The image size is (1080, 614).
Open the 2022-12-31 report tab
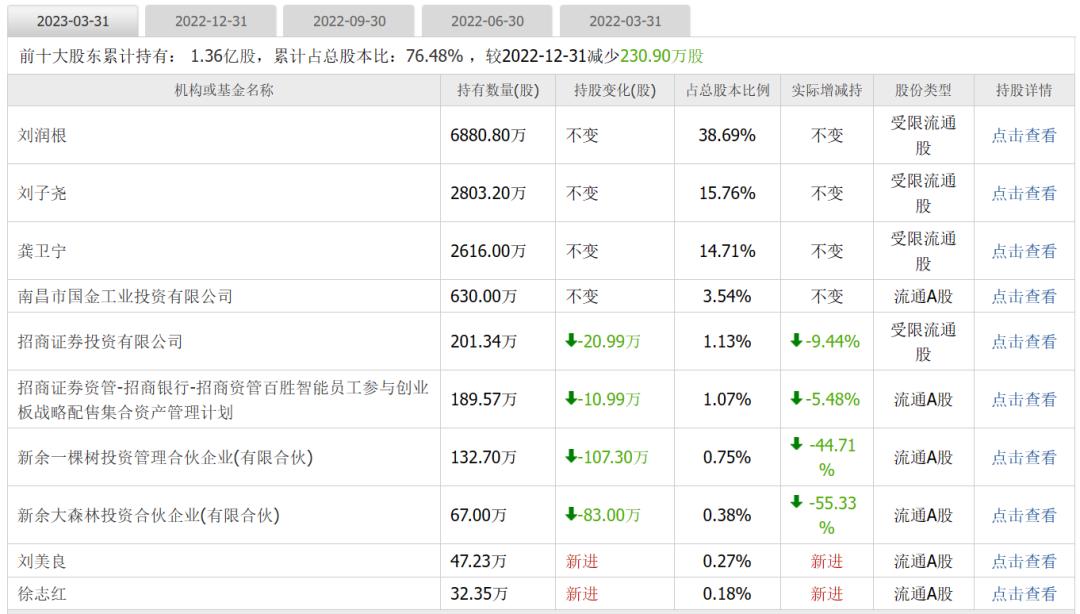[x=211, y=21]
